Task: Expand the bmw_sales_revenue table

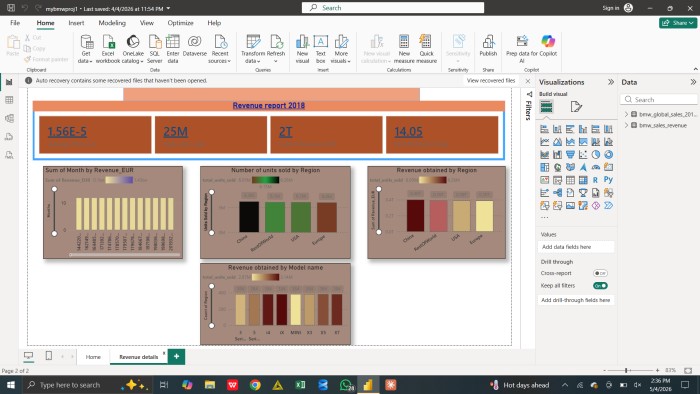Action: [x=626, y=125]
